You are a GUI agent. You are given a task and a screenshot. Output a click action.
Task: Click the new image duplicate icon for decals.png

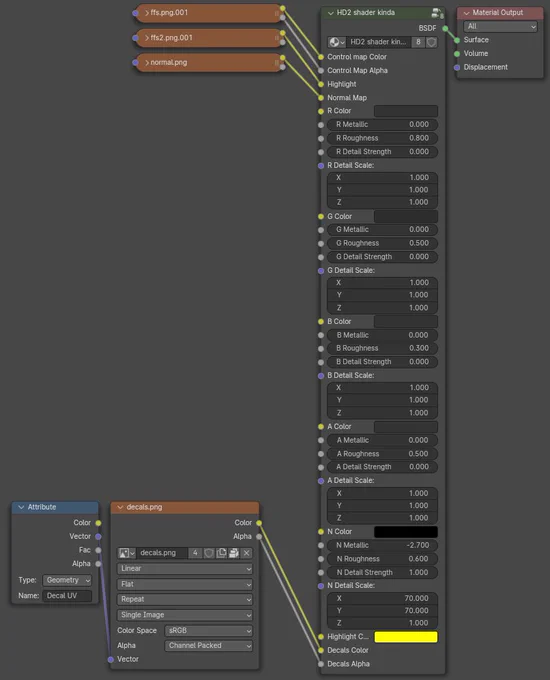(222, 553)
